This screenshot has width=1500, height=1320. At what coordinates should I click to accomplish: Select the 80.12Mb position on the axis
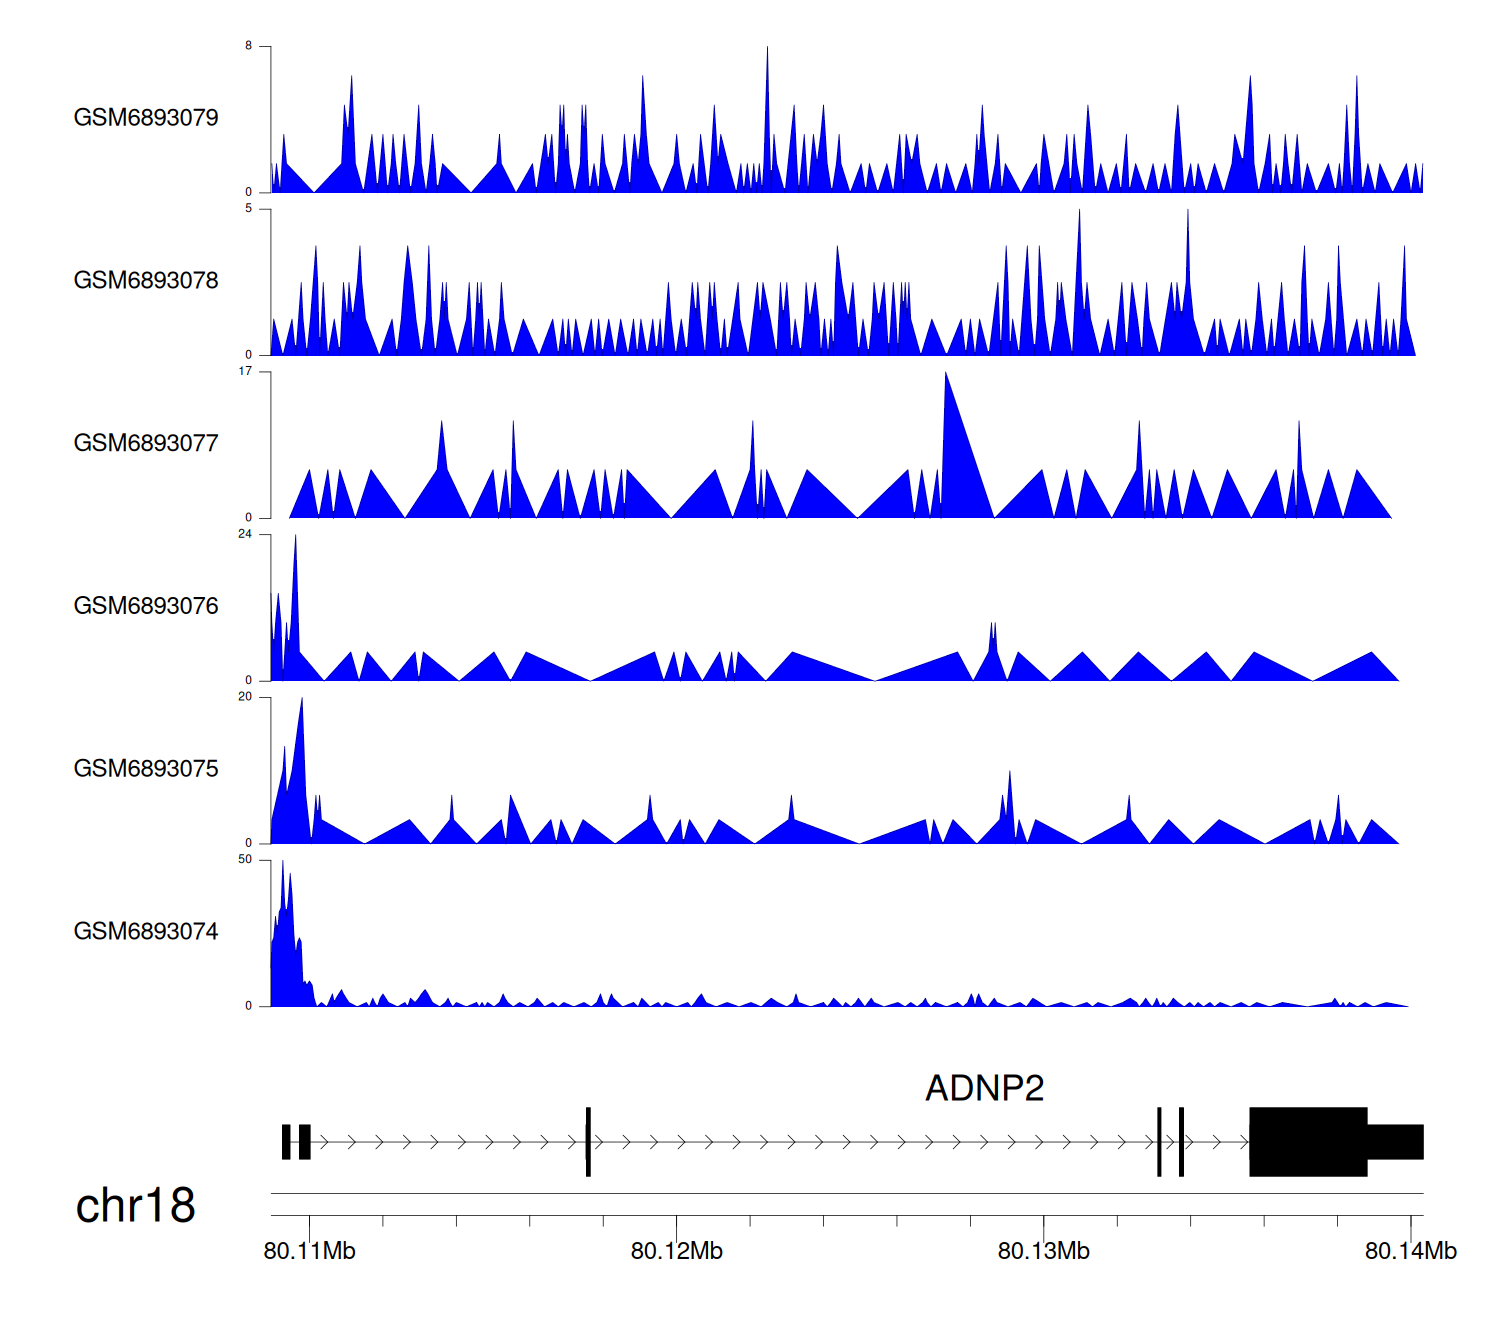point(676,1251)
